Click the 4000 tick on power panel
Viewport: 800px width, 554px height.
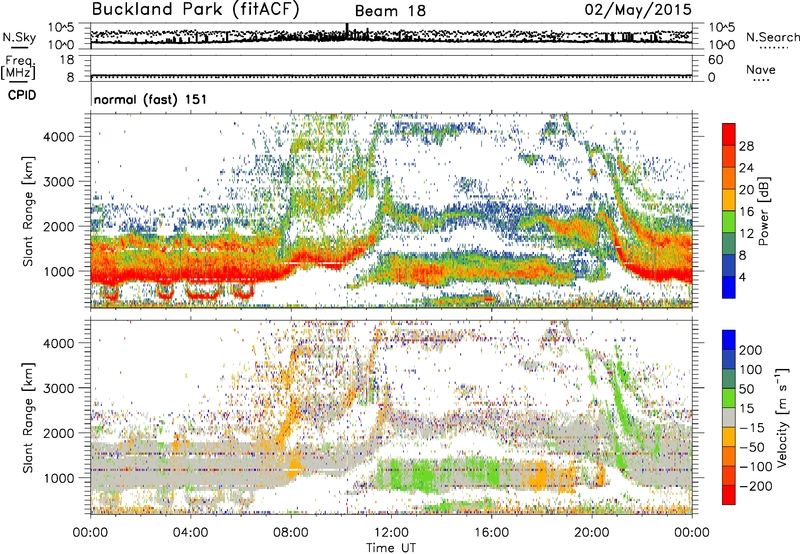pos(58,137)
